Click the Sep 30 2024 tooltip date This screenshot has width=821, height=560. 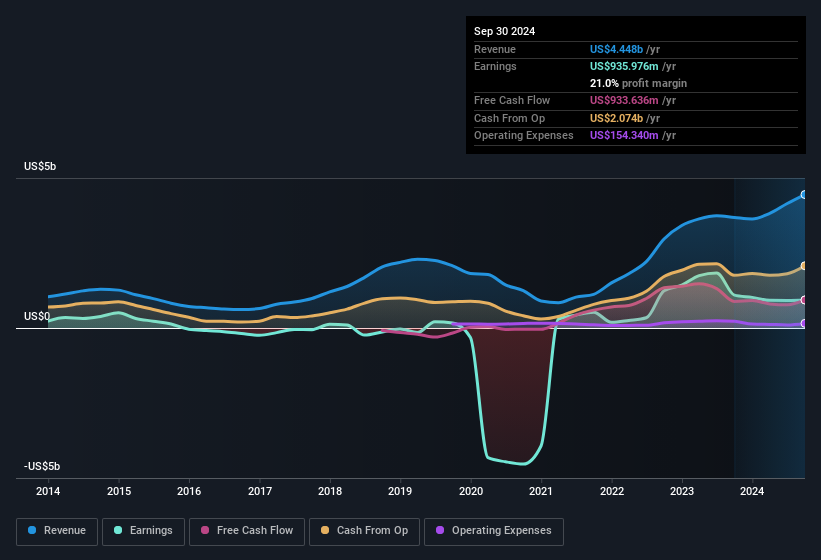point(505,31)
